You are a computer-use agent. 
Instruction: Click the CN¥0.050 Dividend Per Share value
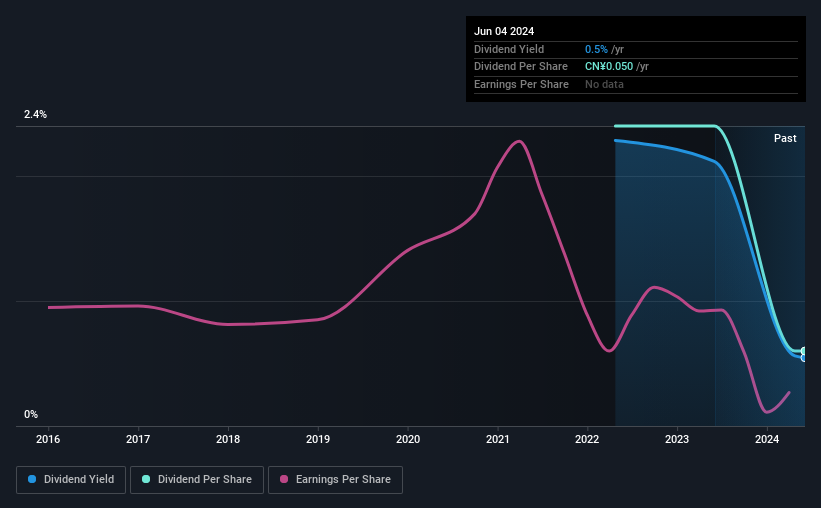coord(609,67)
